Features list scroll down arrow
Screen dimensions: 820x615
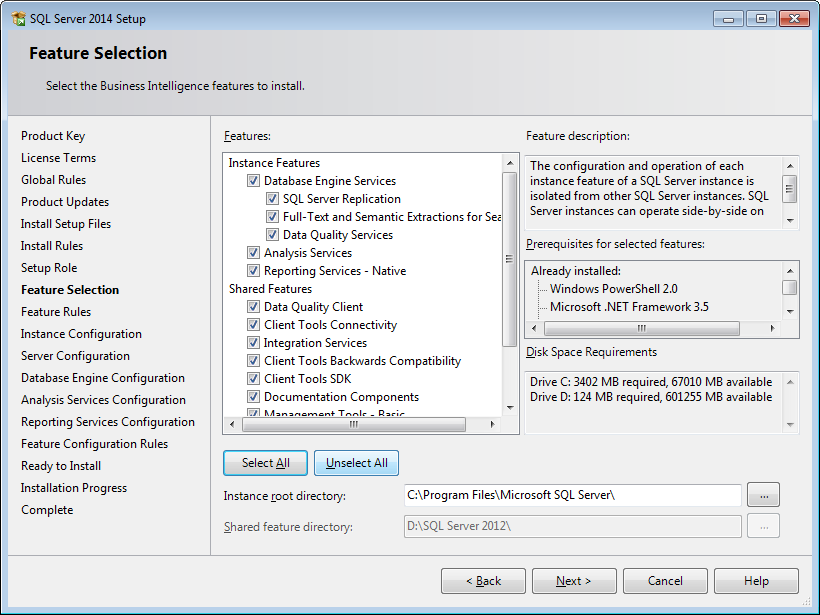510,408
